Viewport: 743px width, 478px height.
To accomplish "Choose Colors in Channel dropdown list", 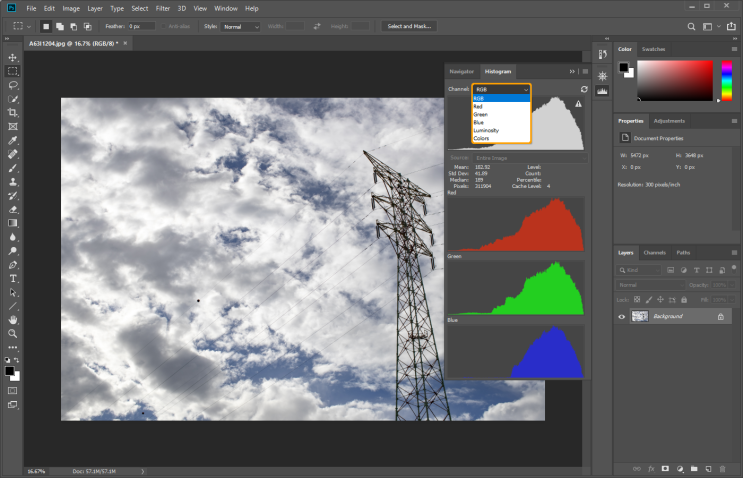I will (501, 138).
